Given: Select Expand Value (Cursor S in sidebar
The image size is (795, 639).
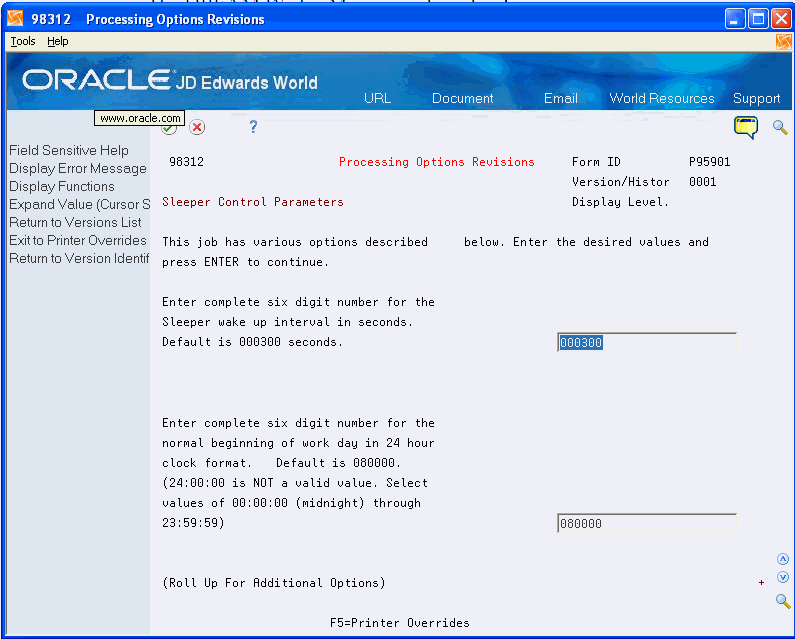Looking at the screenshot, I should pyautogui.click(x=80, y=204).
